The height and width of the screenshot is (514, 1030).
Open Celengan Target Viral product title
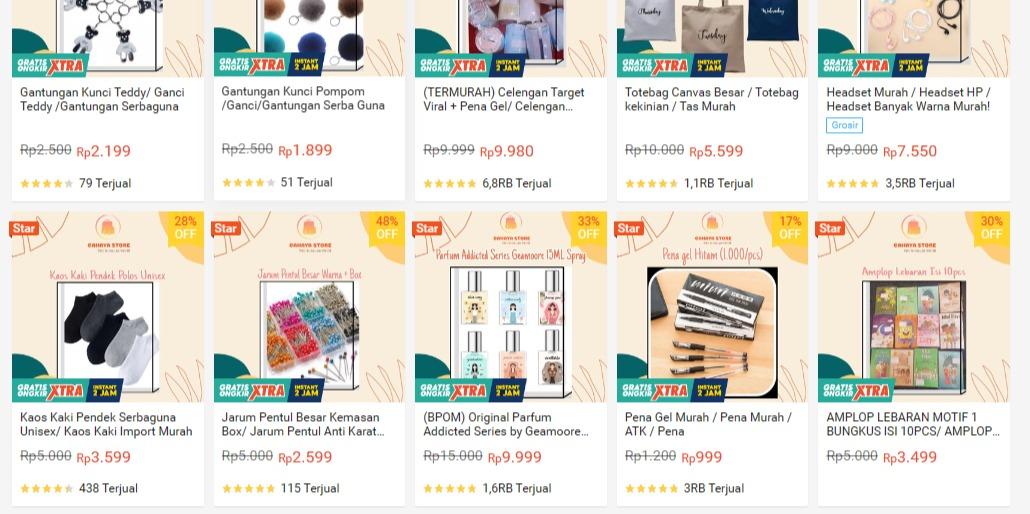(x=504, y=99)
